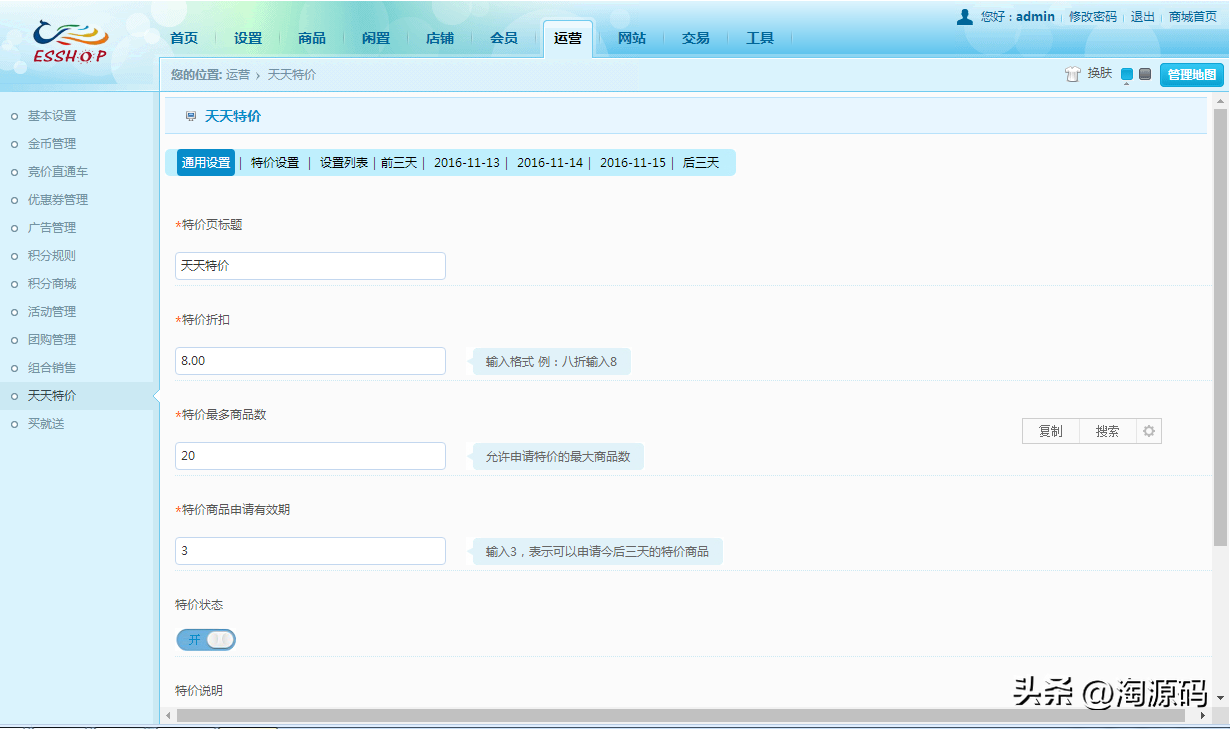This screenshot has width=1230, height=729.
Task: Select the gray skin color swatch
Action: [x=1145, y=74]
